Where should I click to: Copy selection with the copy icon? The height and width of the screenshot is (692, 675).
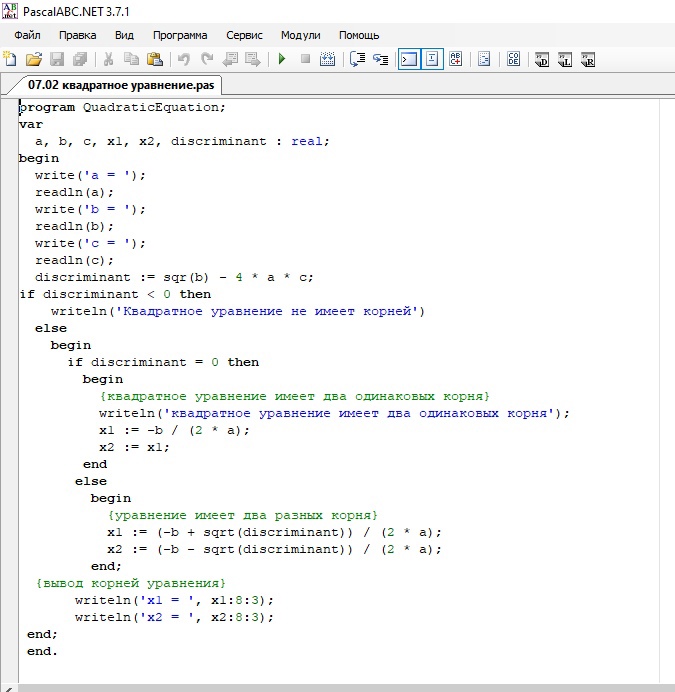pyautogui.click(x=131, y=59)
